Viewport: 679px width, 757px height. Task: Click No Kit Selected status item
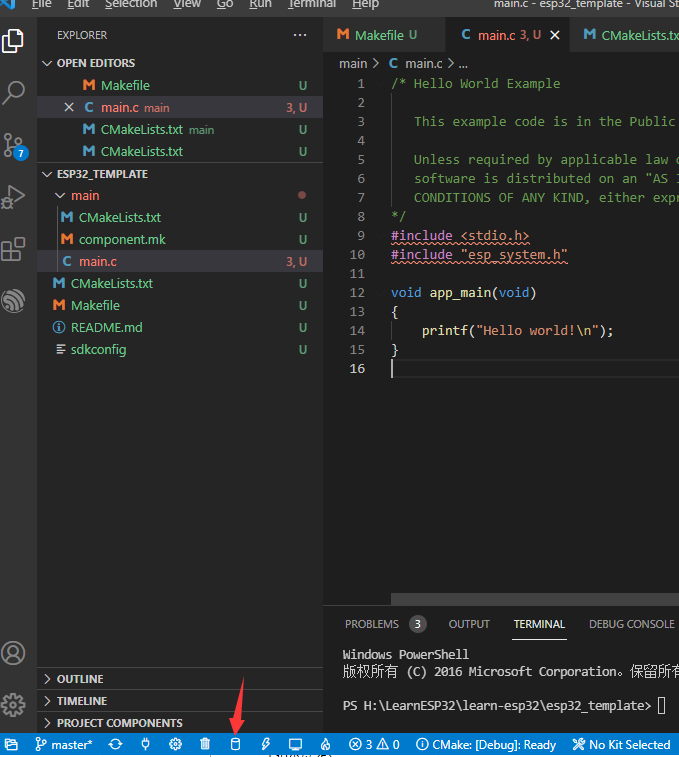pos(621,744)
